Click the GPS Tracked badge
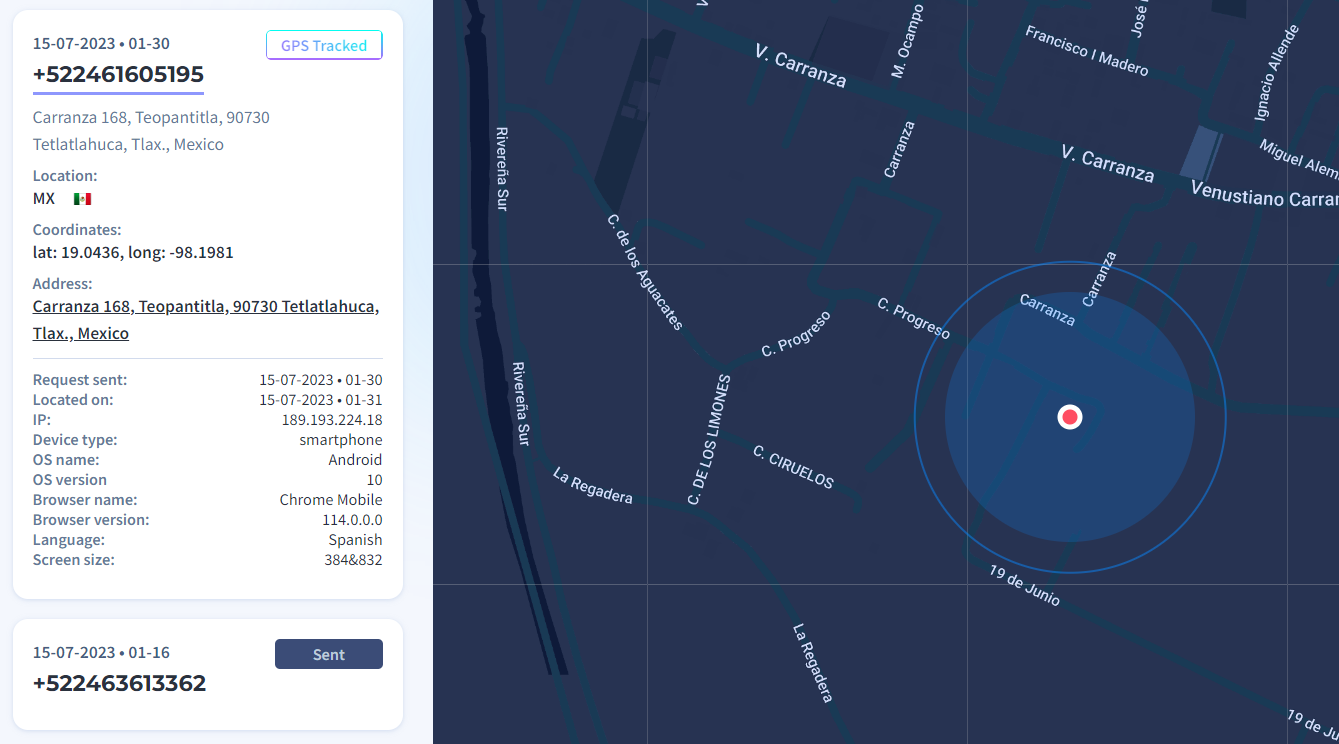 click(324, 46)
